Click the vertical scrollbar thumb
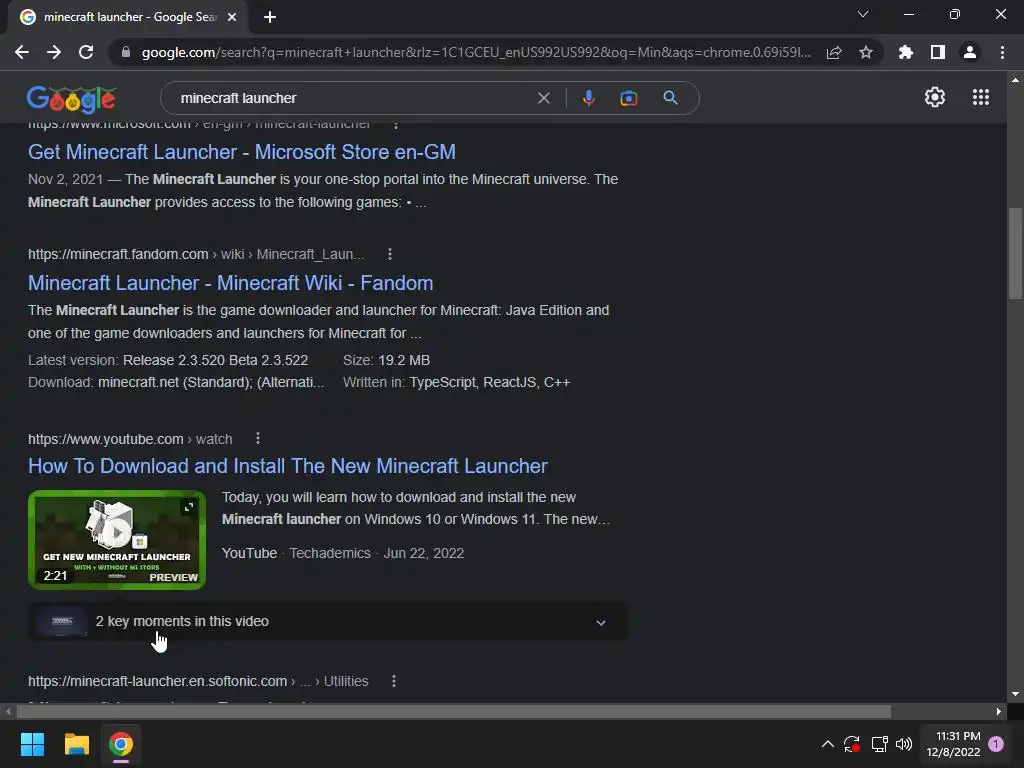This screenshot has width=1024, height=768. [1015, 252]
